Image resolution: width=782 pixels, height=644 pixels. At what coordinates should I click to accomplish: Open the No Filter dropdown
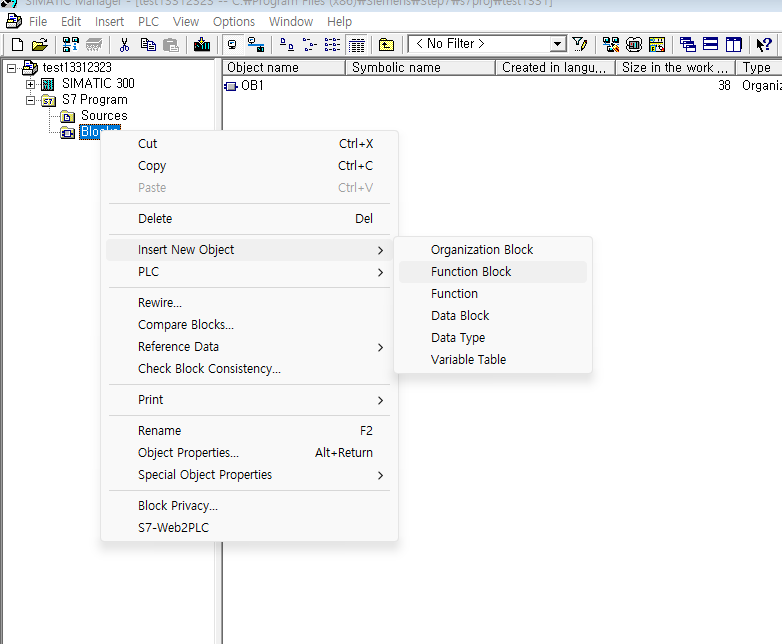(x=558, y=44)
